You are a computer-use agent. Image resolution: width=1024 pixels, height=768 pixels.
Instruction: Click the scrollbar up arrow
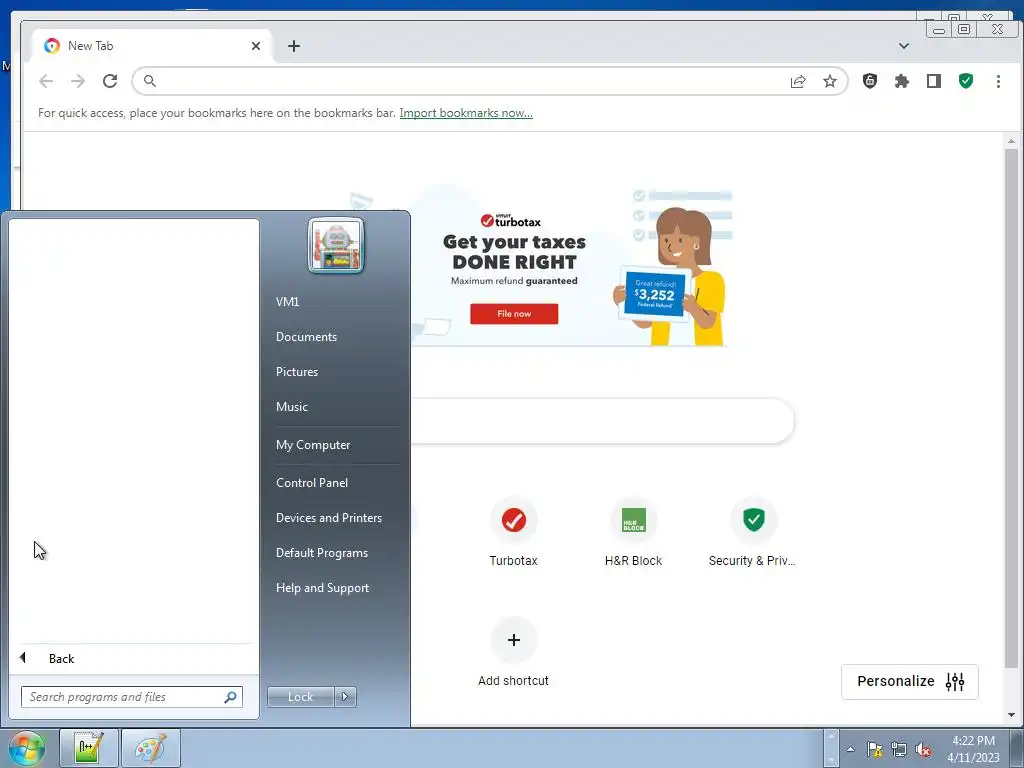click(1011, 141)
